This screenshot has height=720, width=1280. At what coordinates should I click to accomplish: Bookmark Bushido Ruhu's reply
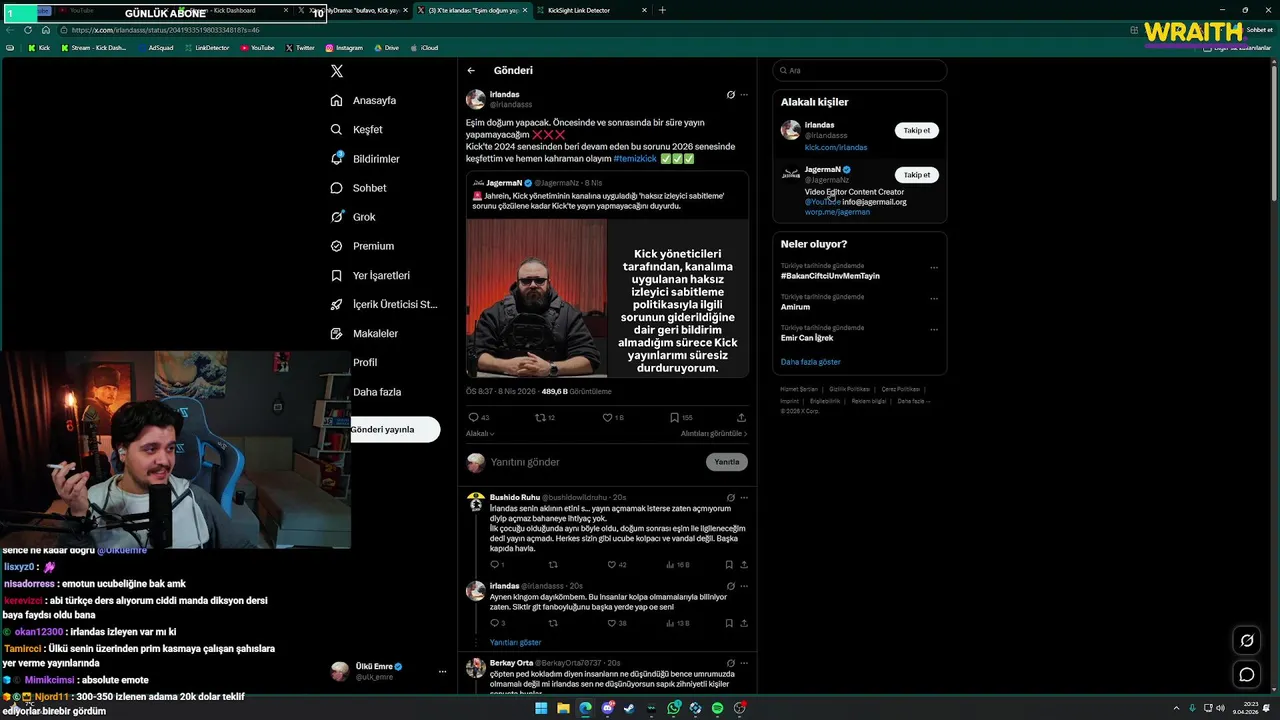[x=729, y=565]
